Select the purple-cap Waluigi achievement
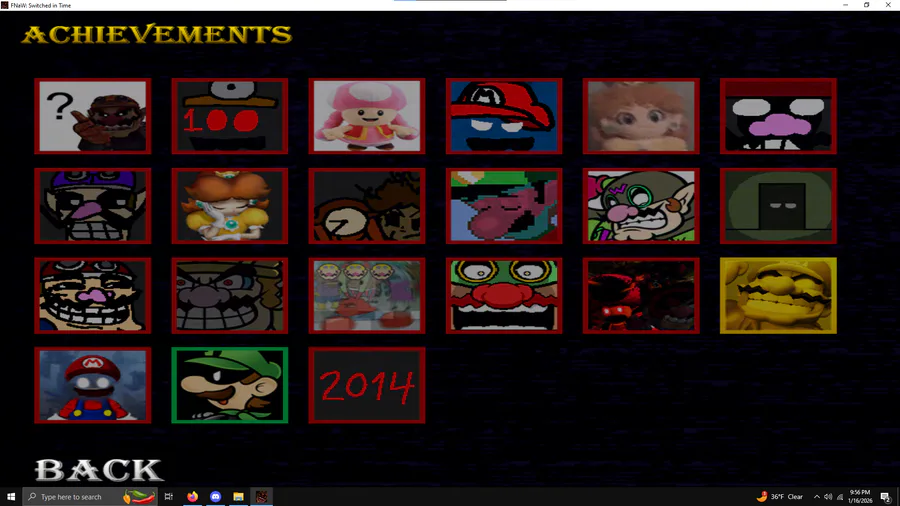 pyautogui.click(x=92, y=206)
